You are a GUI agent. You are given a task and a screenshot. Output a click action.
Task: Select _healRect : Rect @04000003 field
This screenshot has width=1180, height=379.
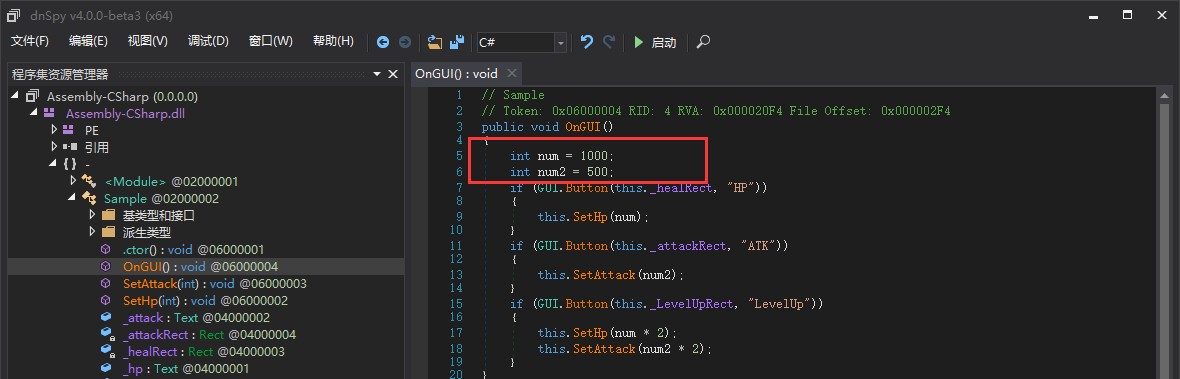[x=203, y=351]
